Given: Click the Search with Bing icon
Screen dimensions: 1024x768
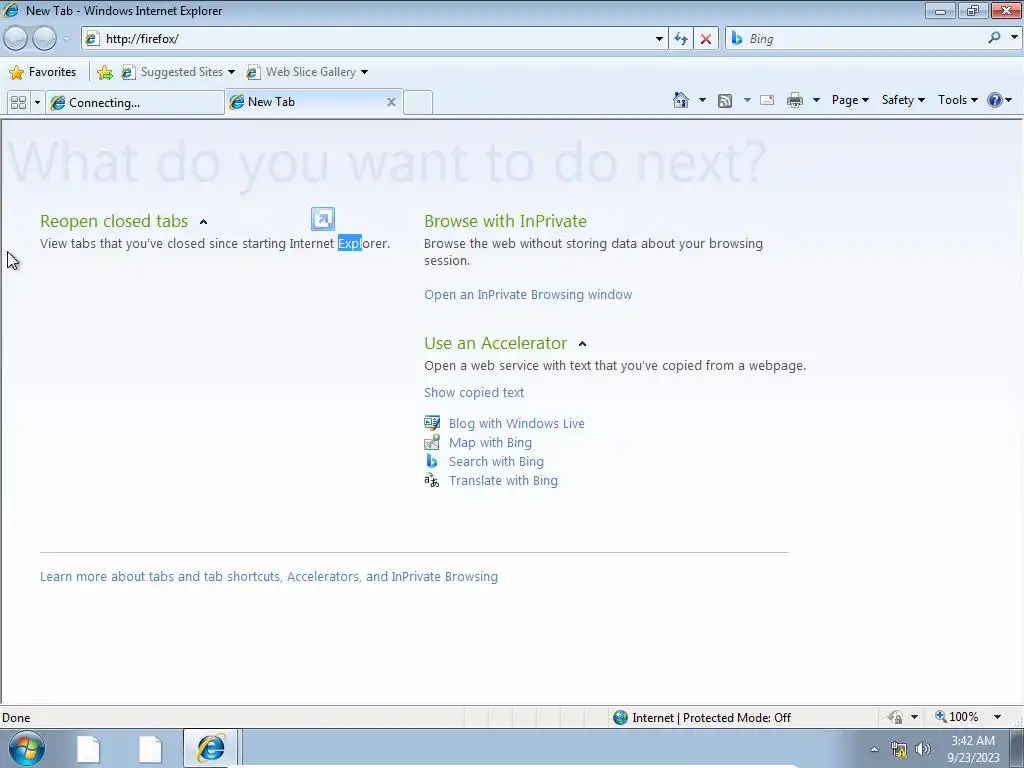Looking at the screenshot, I should (x=432, y=461).
